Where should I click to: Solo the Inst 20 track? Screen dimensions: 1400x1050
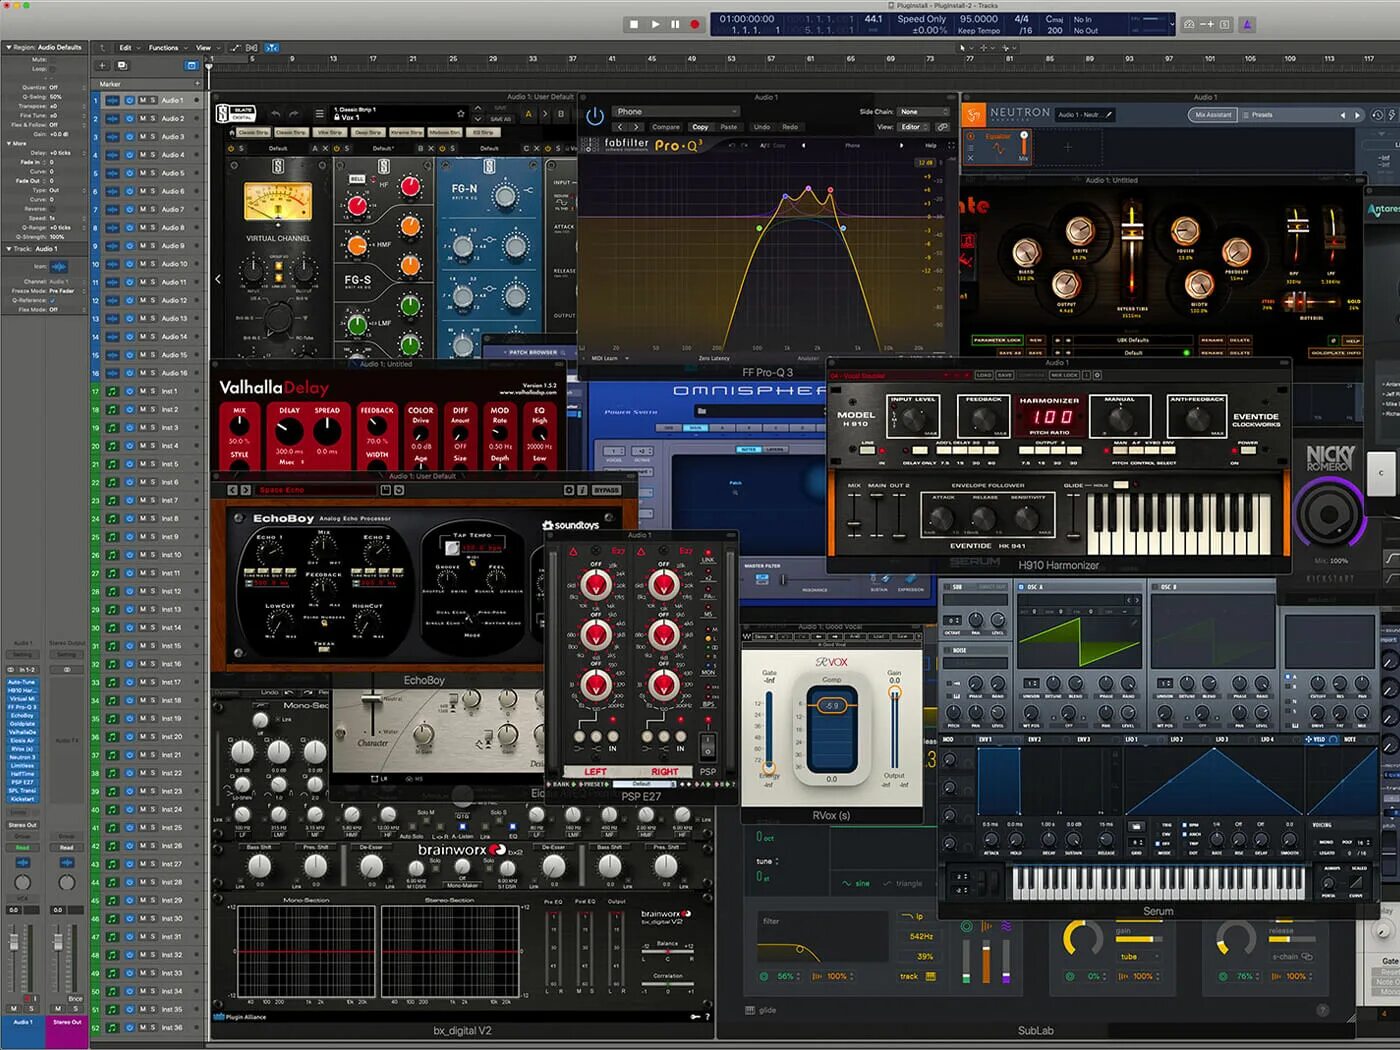tap(153, 737)
